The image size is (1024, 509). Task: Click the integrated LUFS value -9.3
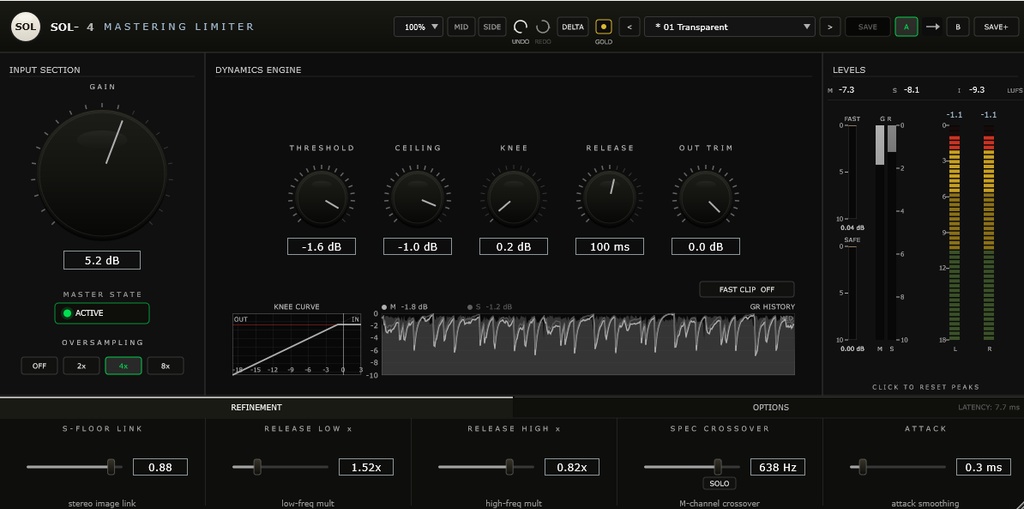(x=976, y=90)
